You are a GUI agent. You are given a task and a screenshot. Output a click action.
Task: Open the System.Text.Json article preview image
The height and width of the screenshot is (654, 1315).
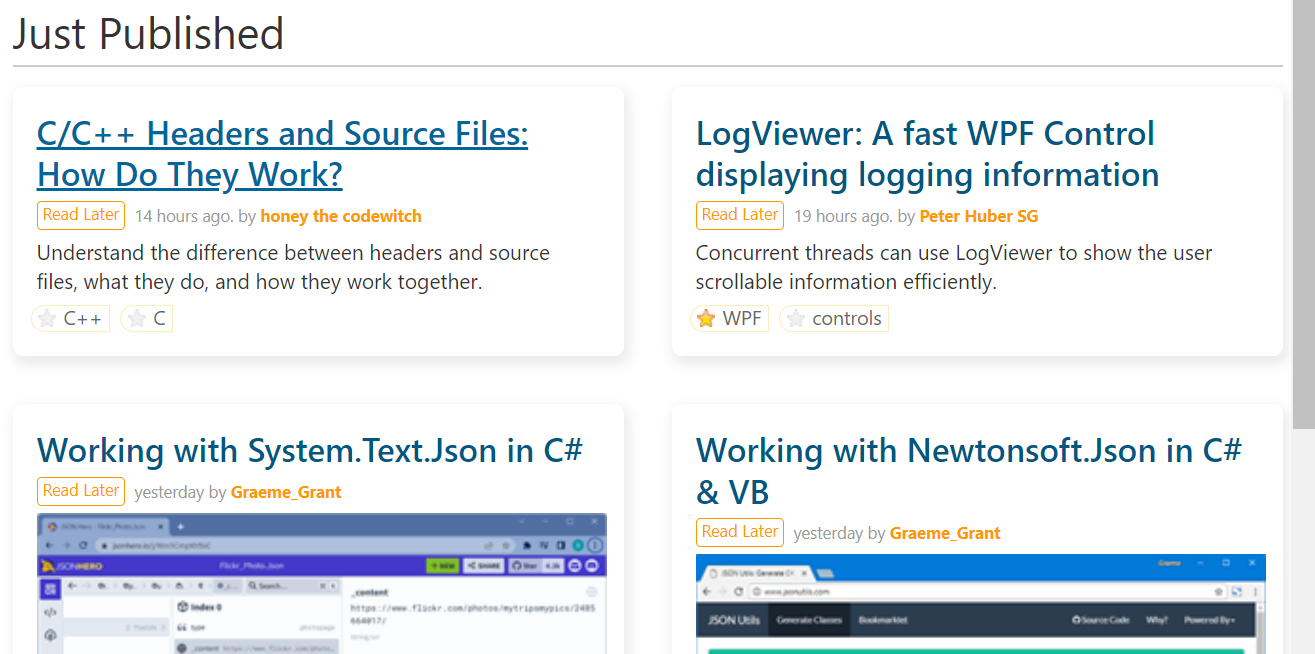[322, 584]
